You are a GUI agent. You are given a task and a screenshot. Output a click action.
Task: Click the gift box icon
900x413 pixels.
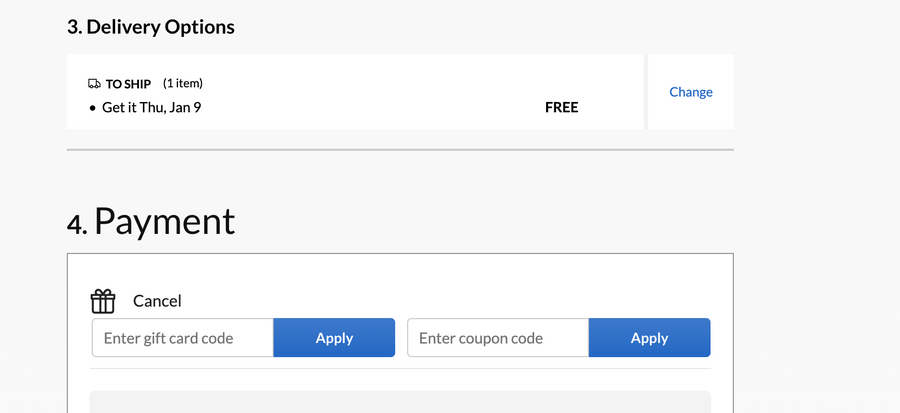coord(103,300)
